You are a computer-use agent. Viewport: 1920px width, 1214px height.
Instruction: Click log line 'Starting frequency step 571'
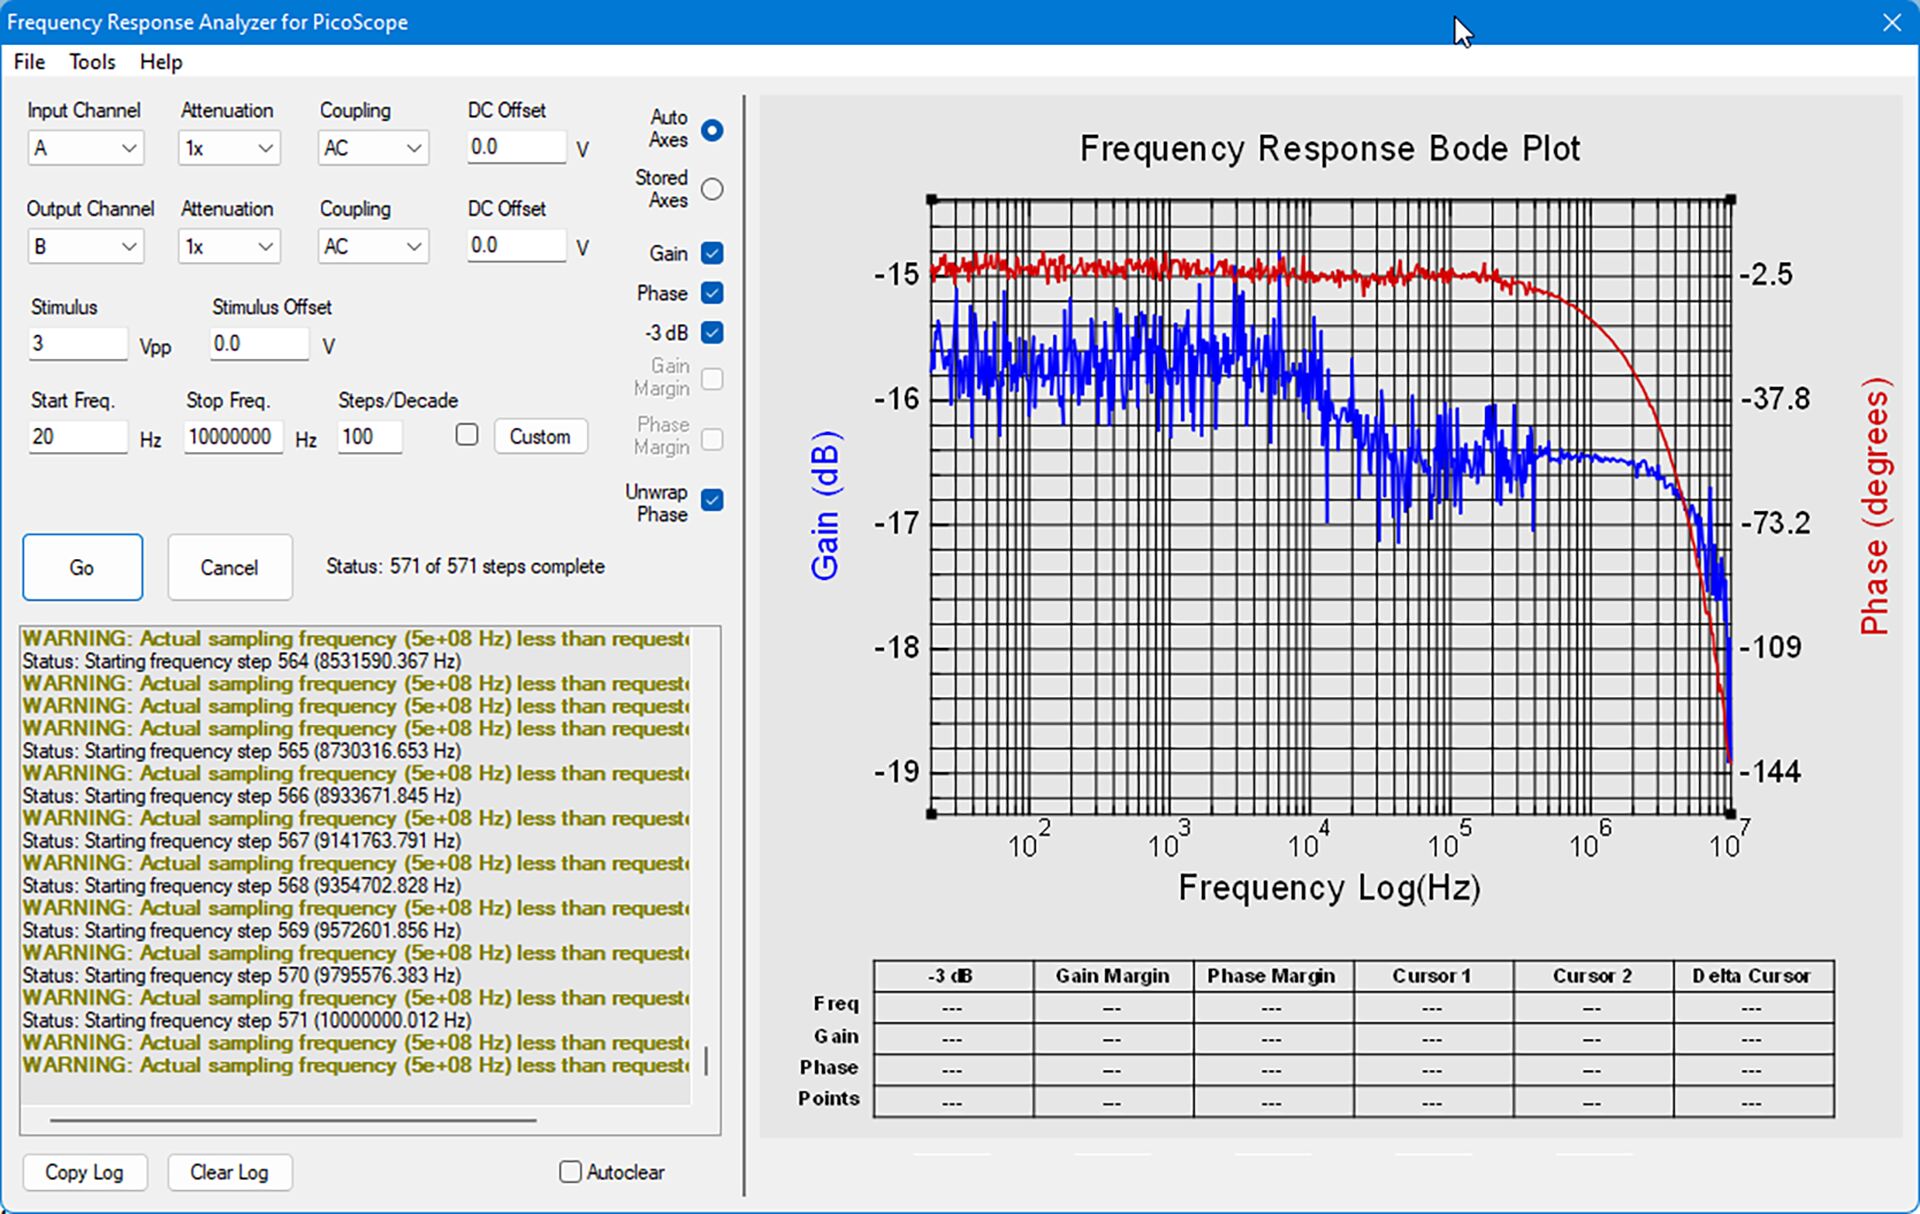(x=247, y=1020)
